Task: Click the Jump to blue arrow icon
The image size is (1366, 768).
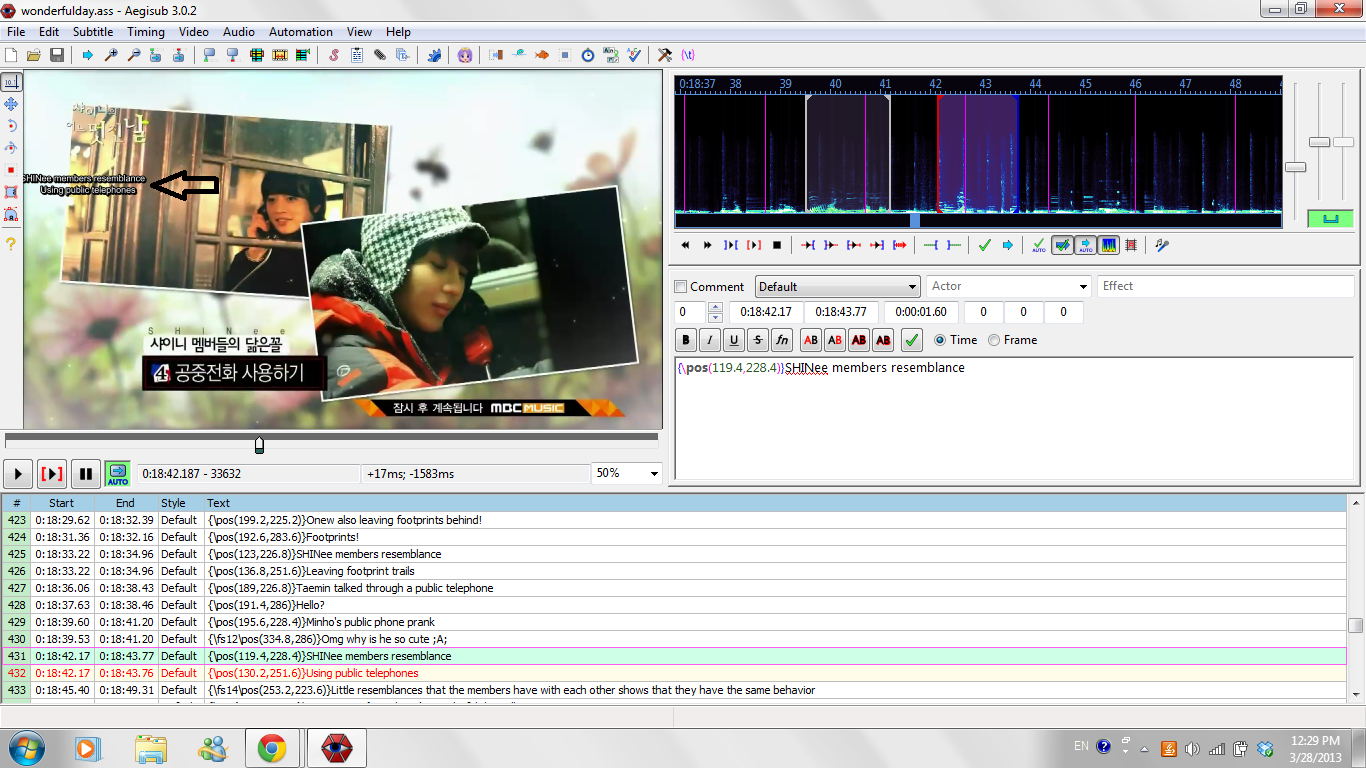Action: coord(87,55)
